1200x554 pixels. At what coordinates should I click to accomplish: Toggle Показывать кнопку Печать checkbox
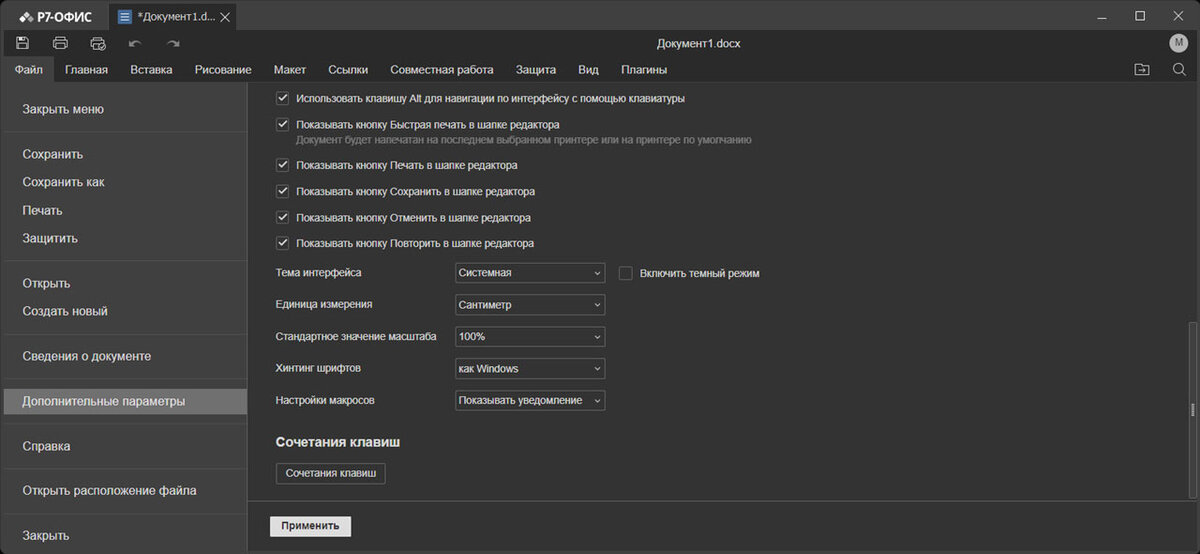click(282, 165)
